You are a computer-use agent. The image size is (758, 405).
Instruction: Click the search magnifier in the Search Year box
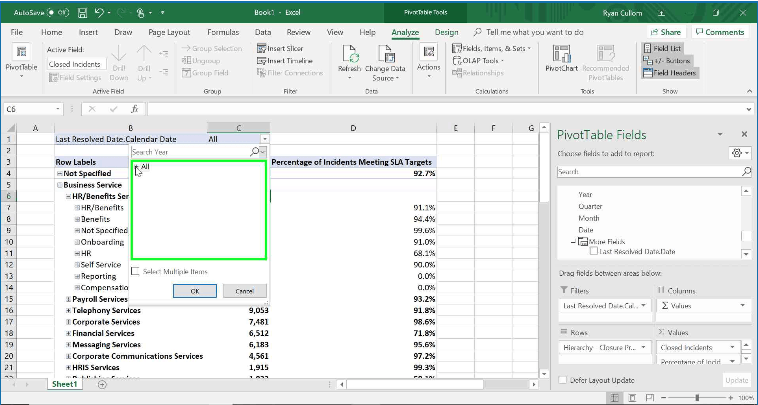tap(257, 152)
